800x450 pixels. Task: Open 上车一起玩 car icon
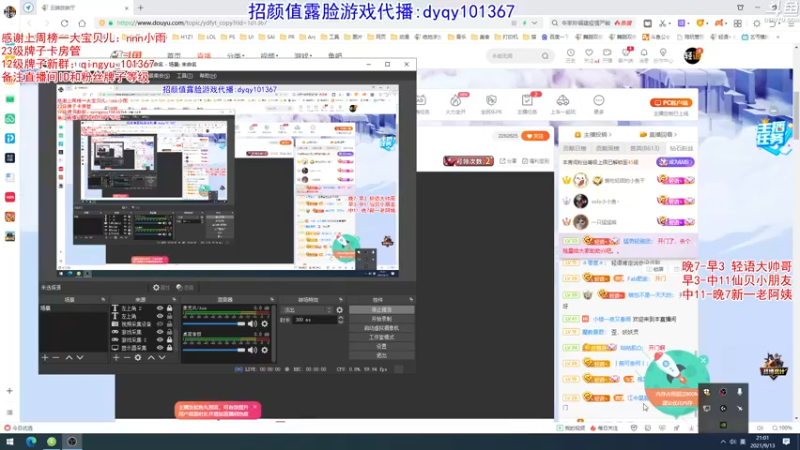(x=563, y=101)
